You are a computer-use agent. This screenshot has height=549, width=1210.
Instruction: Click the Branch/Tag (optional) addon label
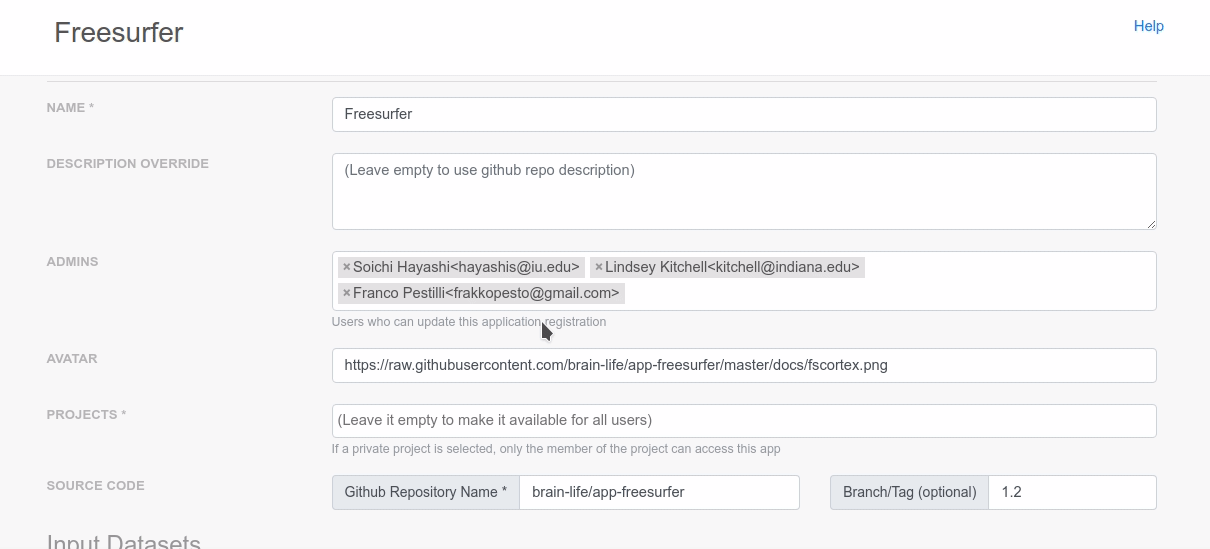point(910,492)
